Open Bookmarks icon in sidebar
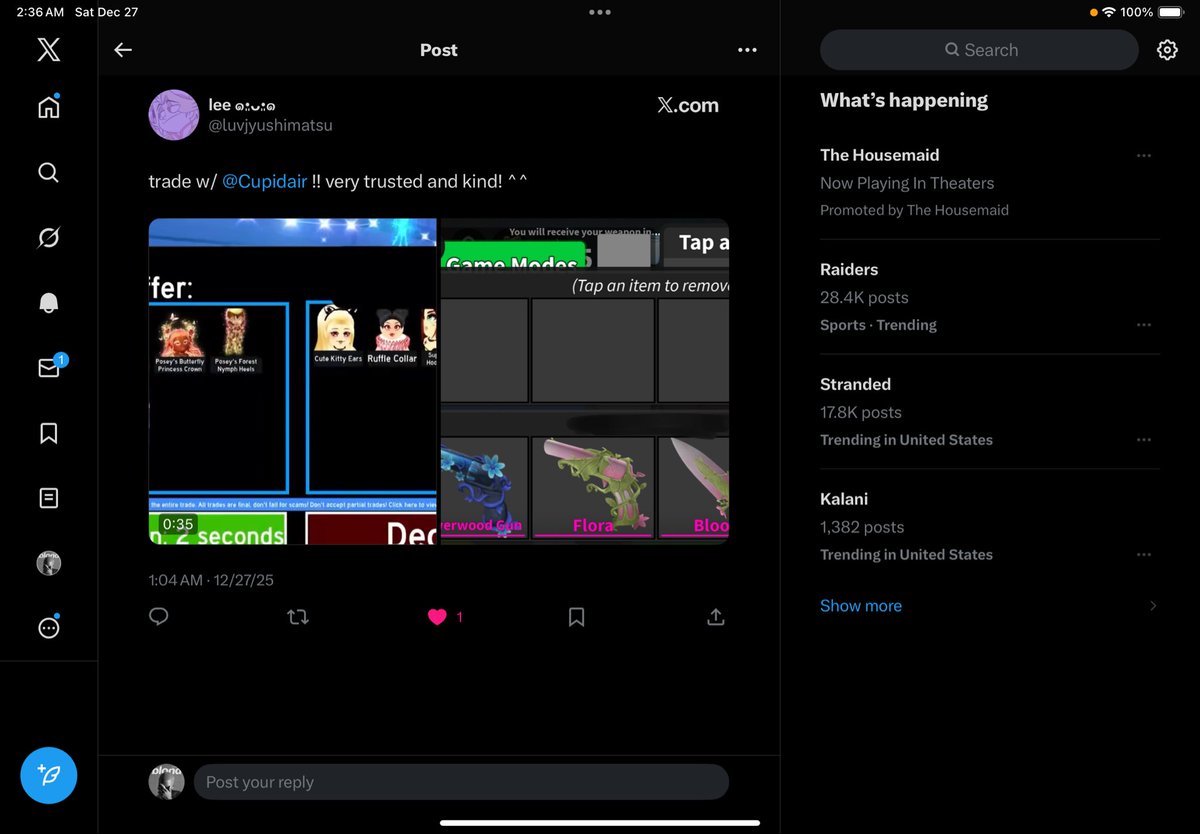The image size is (1200, 834). pos(48,433)
